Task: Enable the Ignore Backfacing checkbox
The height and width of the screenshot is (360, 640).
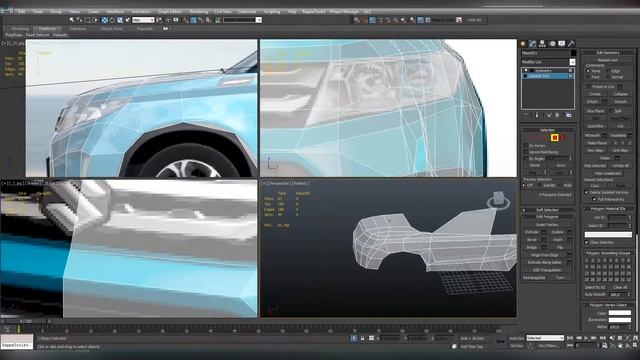Action: [526, 152]
